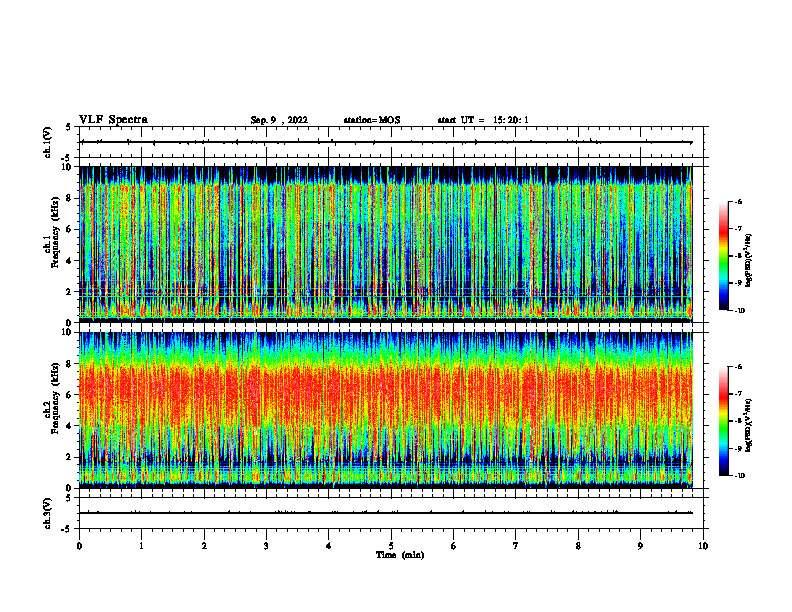Click the 'VLF Spectra' plot title

coord(113,120)
